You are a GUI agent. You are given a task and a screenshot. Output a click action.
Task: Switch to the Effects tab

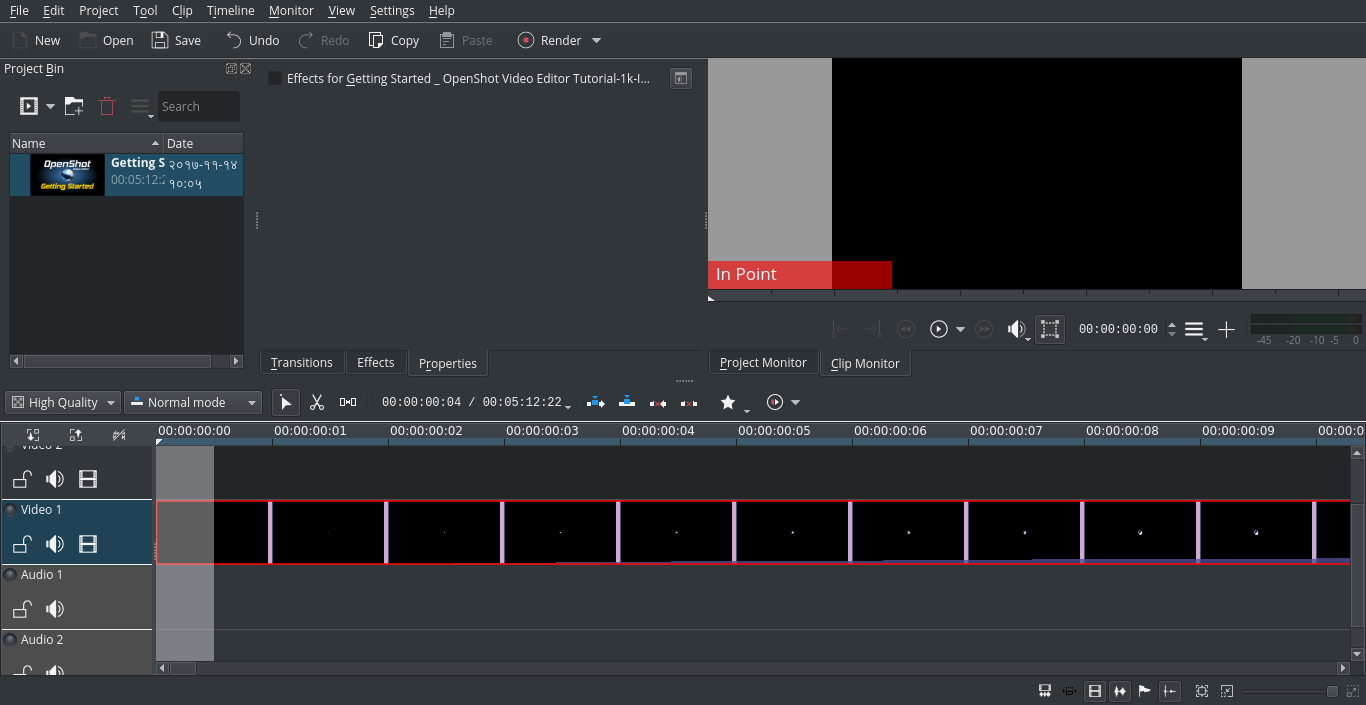(x=376, y=362)
